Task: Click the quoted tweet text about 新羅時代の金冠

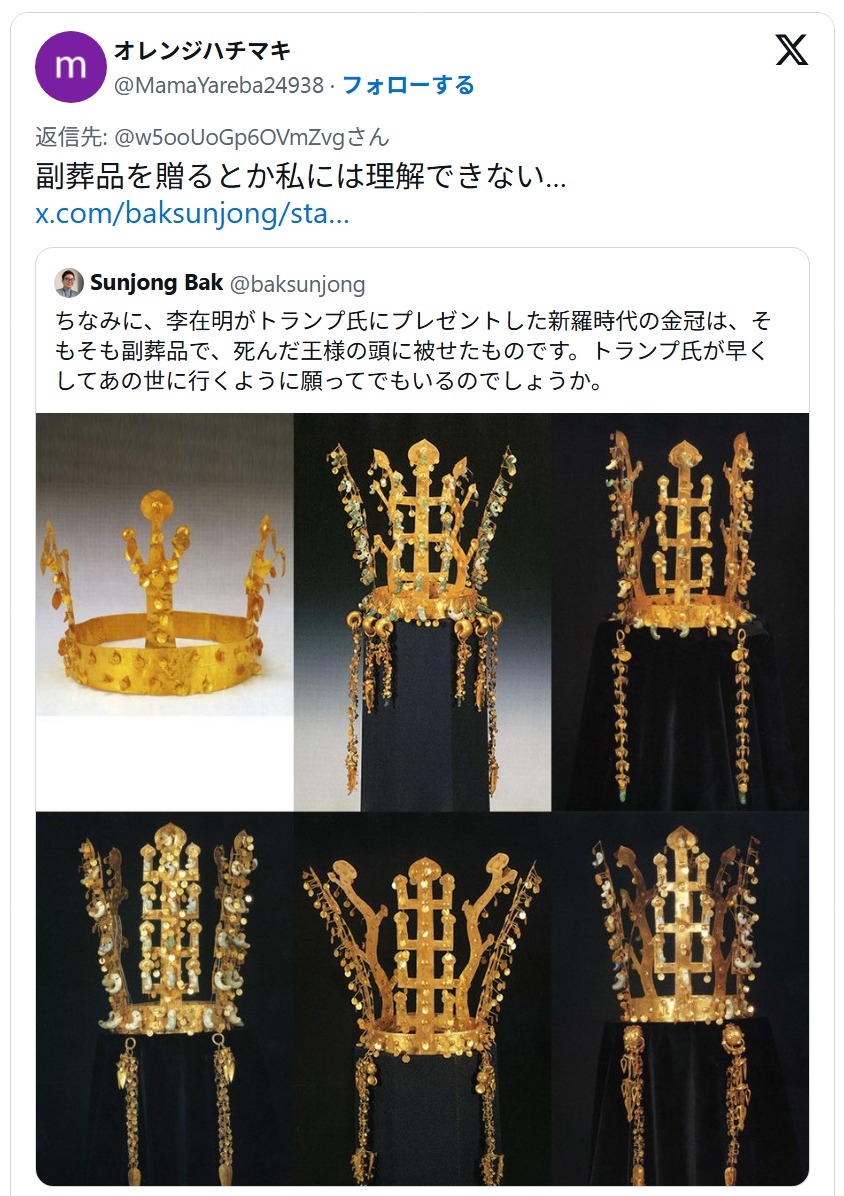Action: (412, 351)
